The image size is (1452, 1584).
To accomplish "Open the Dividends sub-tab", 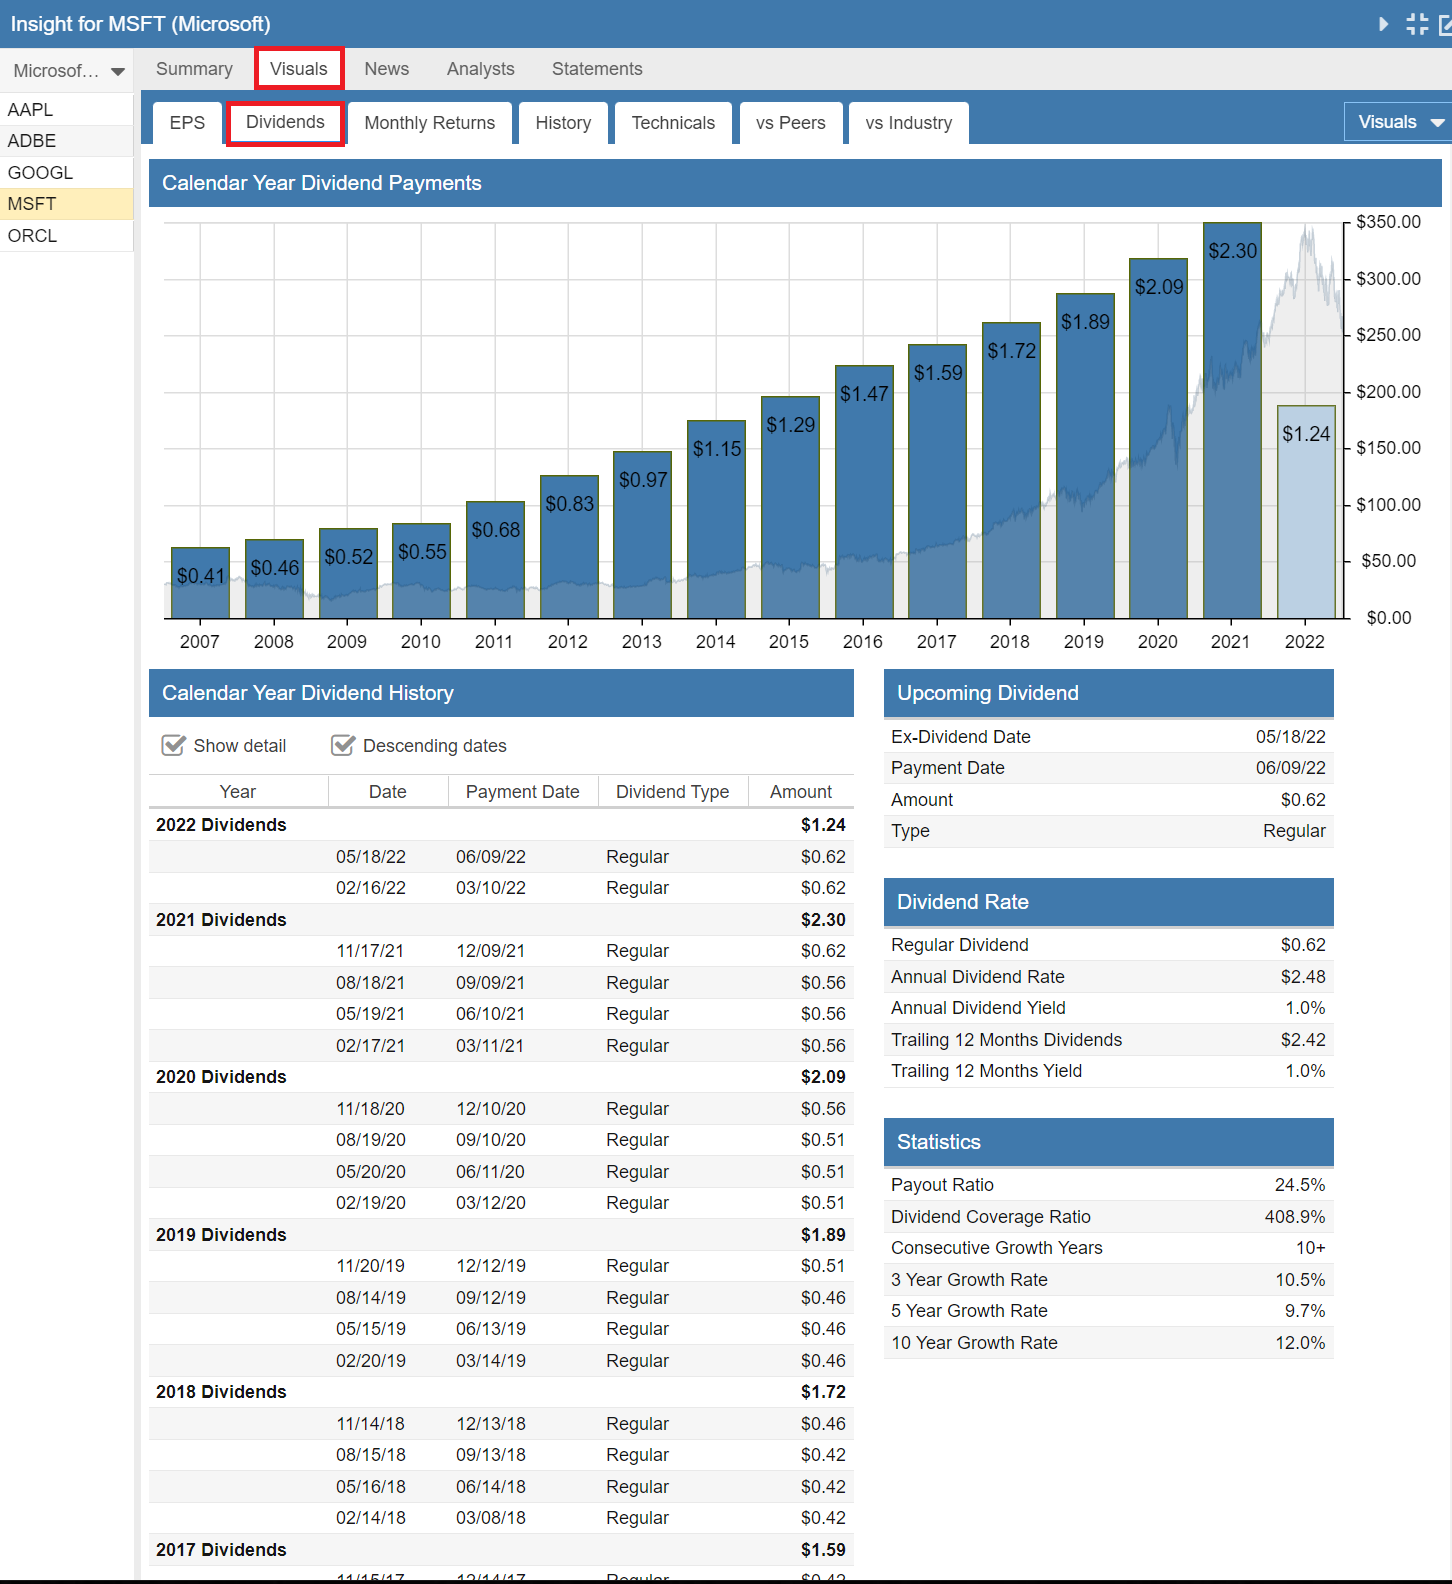I will click(x=285, y=122).
